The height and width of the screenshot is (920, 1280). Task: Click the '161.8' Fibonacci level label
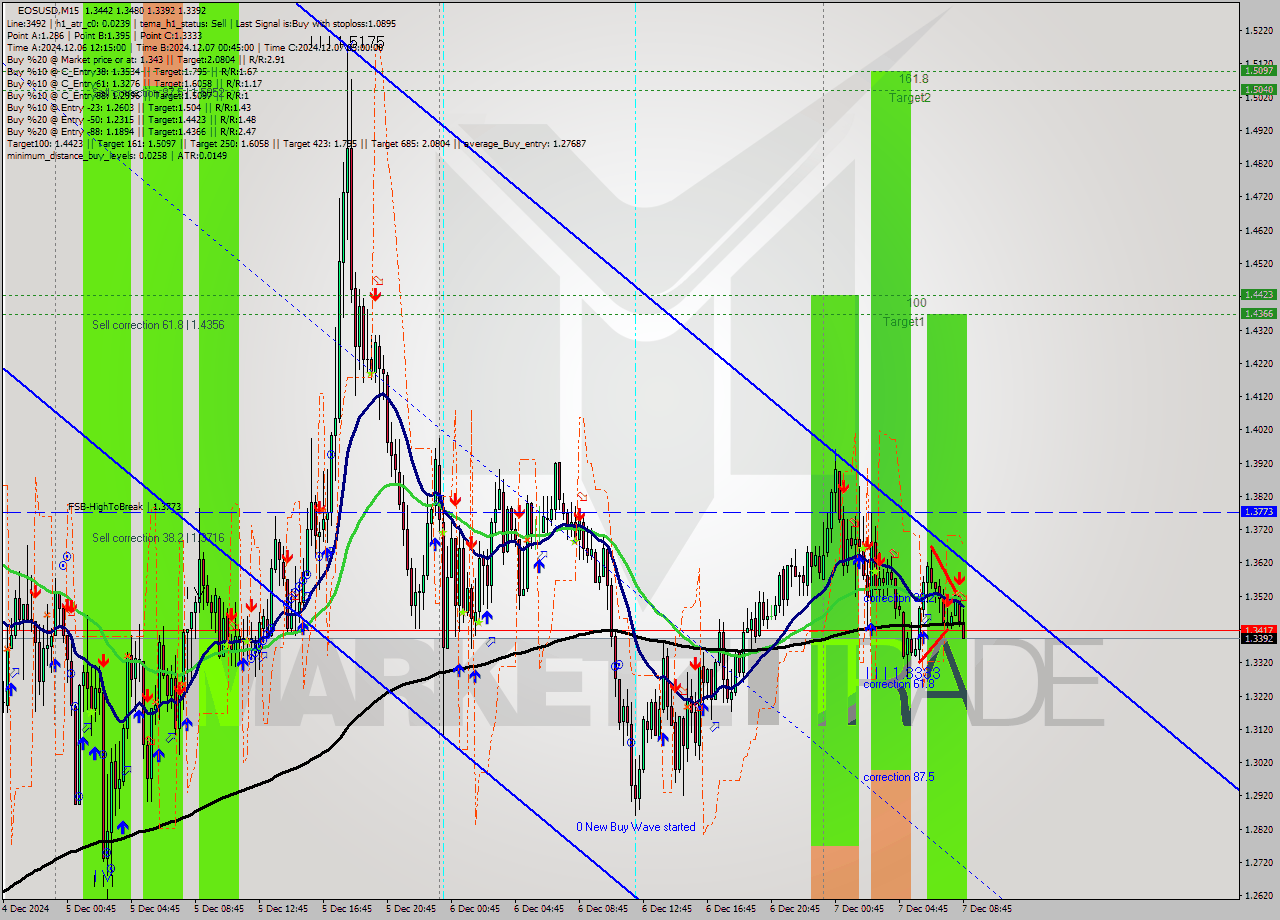(x=913, y=78)
